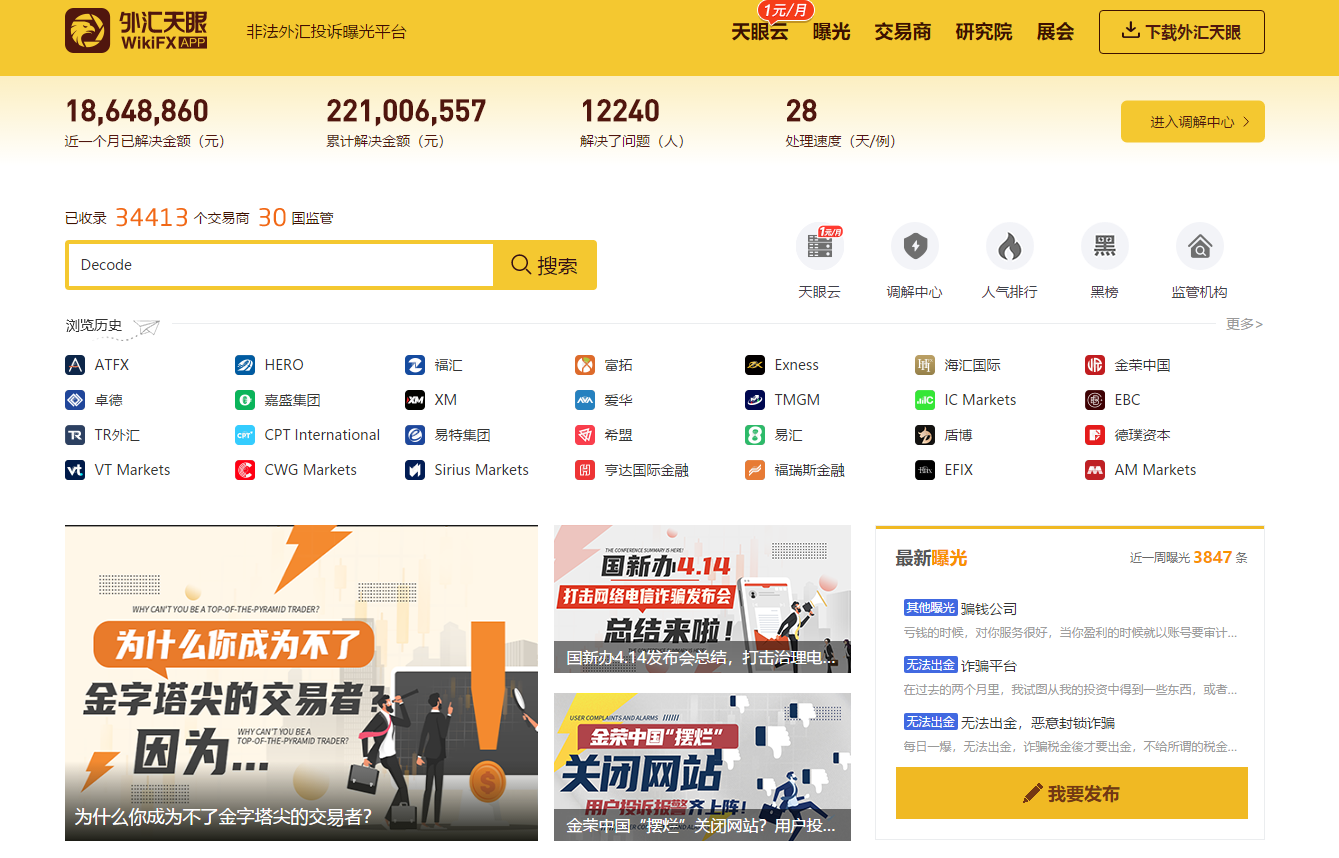The width and height of the screenshot is (1339, 858).
Task: Open the 展会 navigation item
Action: pyautogui.click(x=1055, y=32)
